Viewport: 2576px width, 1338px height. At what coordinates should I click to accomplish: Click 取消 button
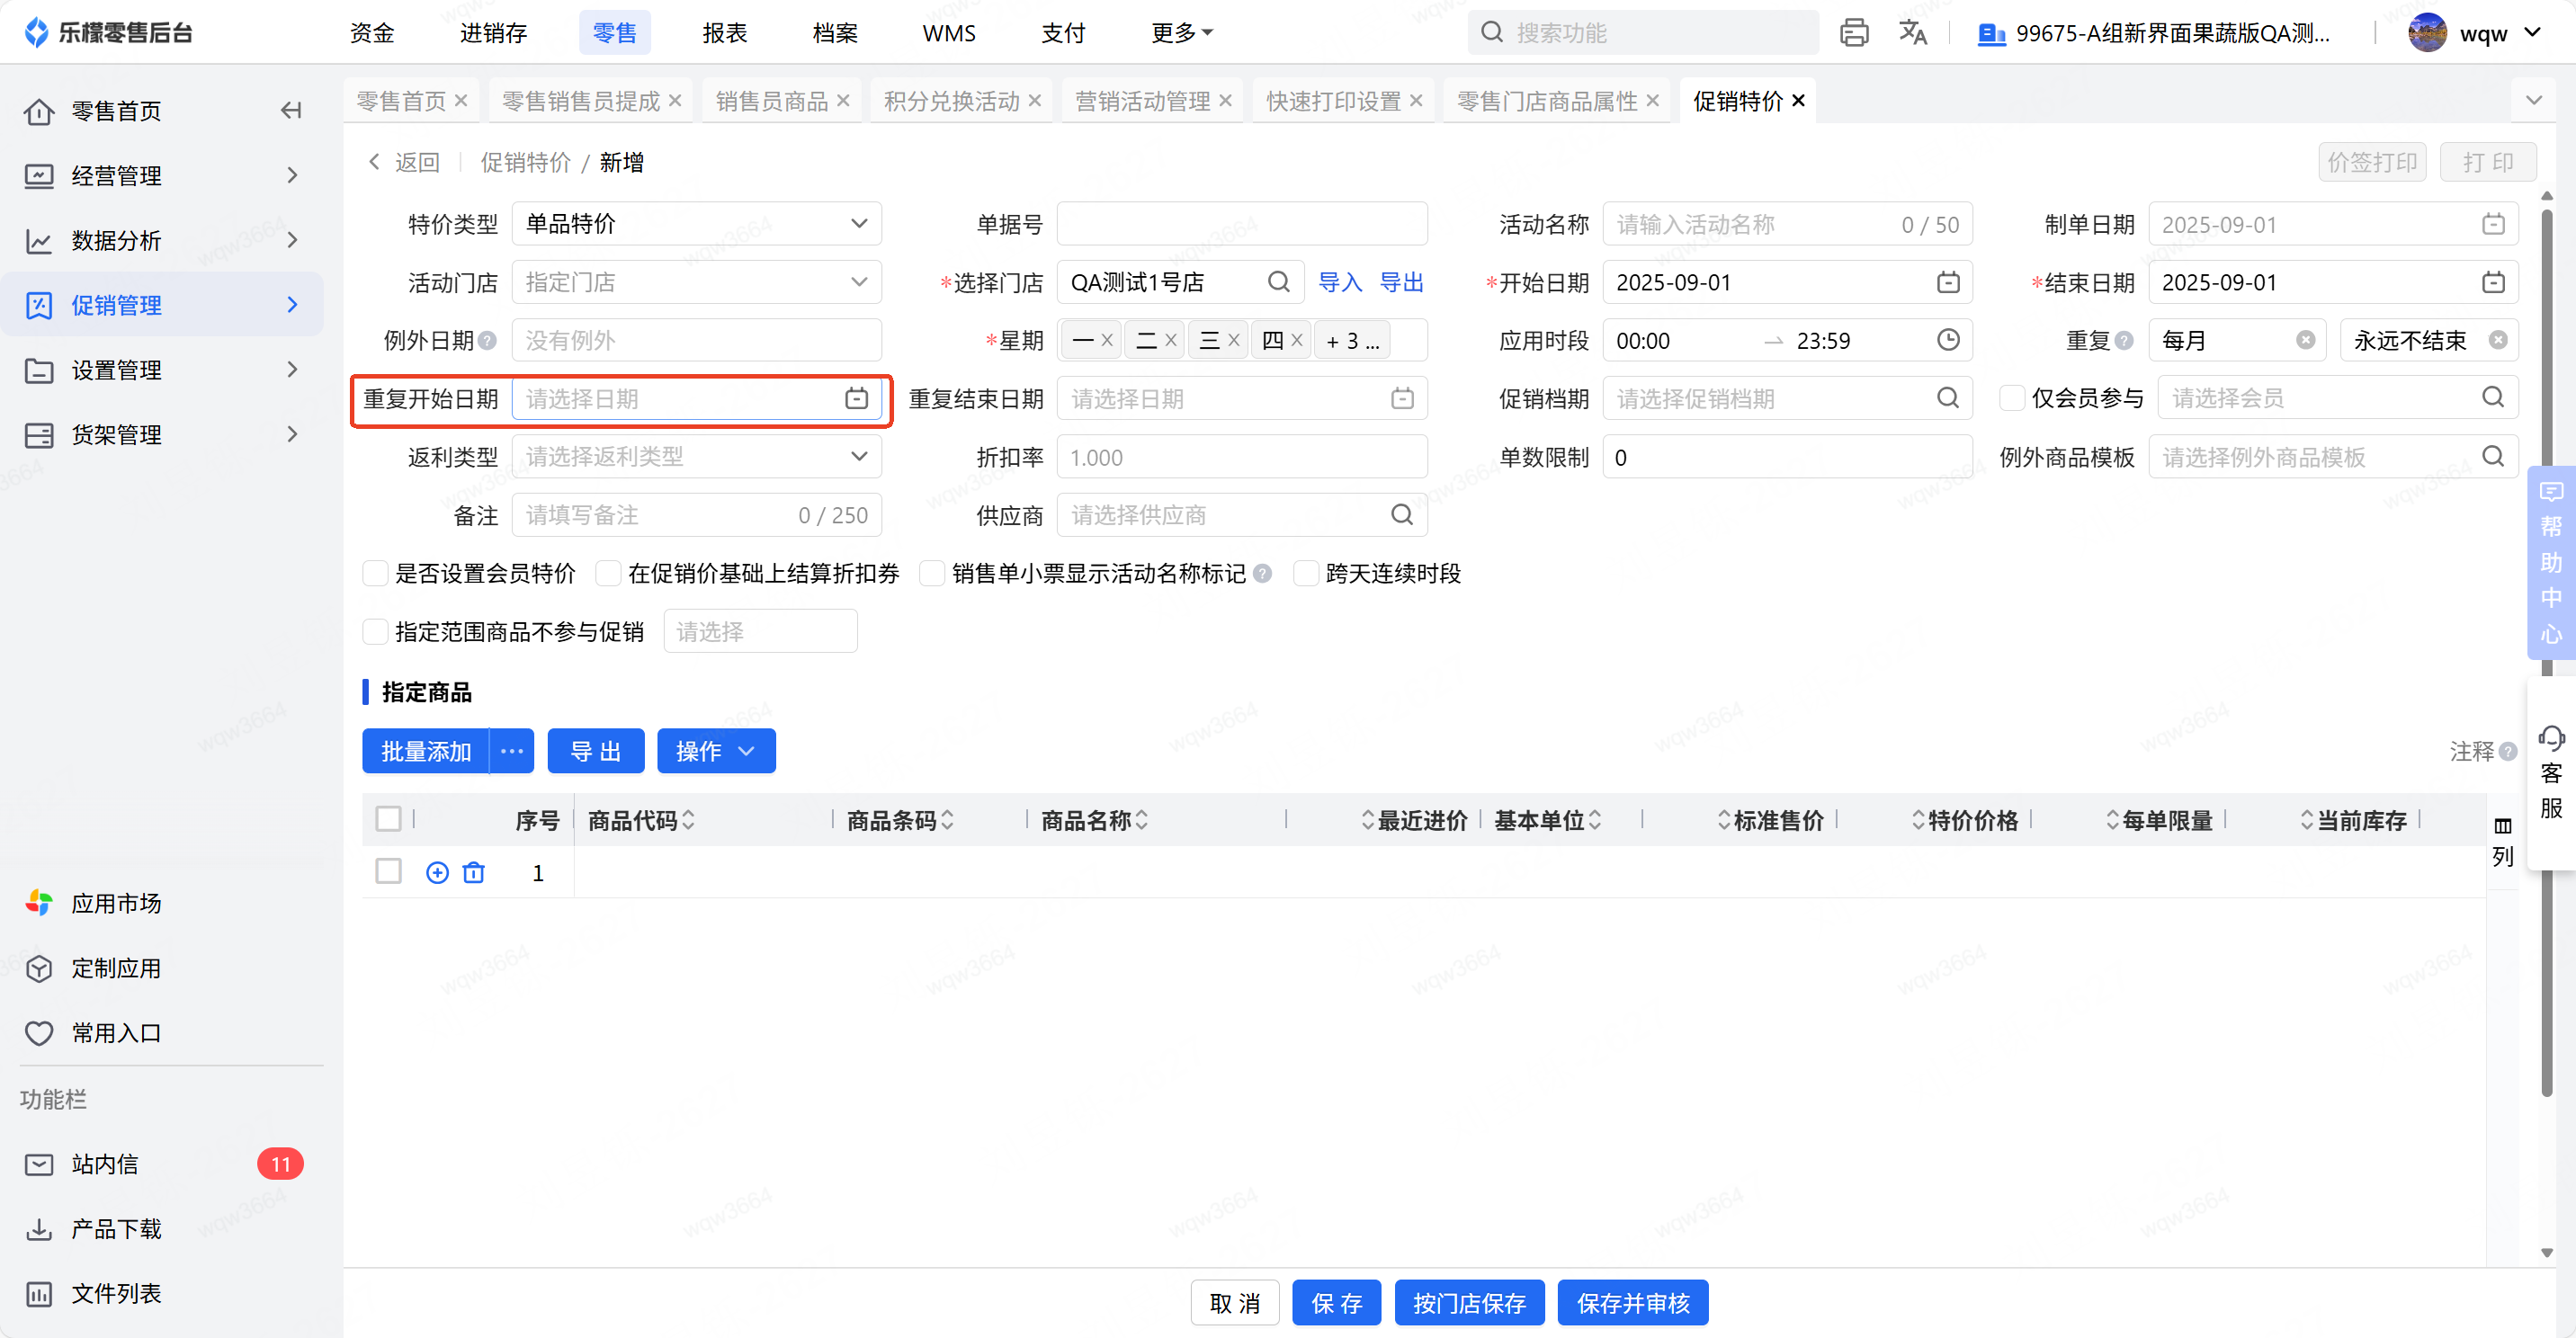coord(1235,1303)
